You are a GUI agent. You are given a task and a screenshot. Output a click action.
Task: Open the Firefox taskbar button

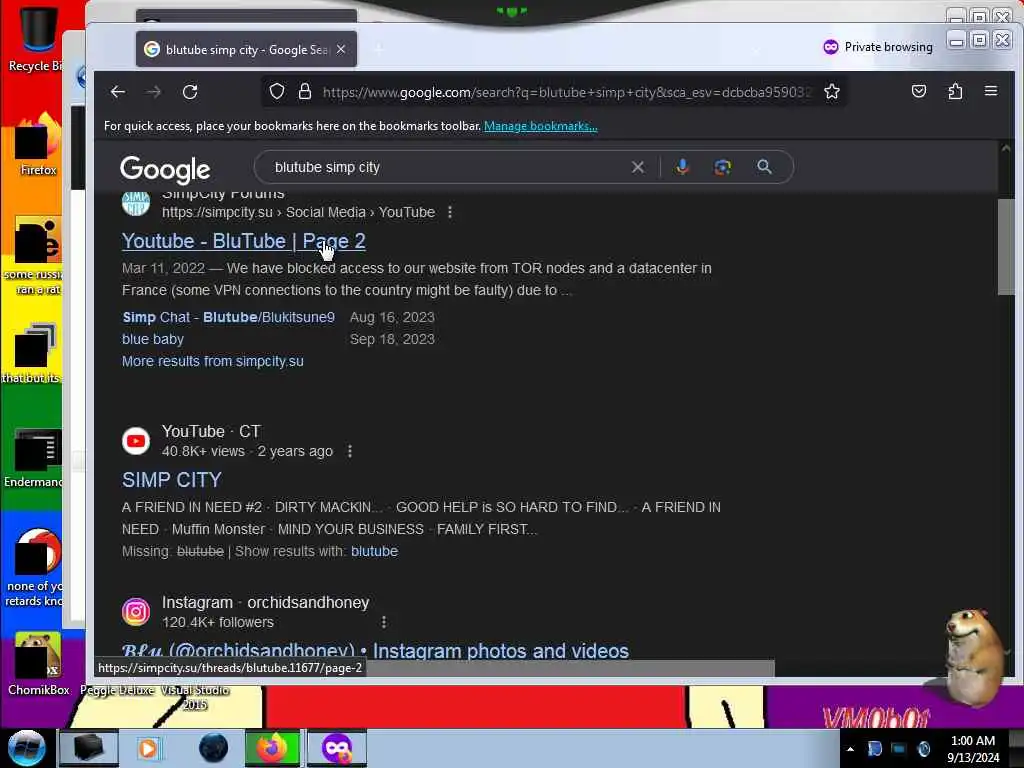273,748
